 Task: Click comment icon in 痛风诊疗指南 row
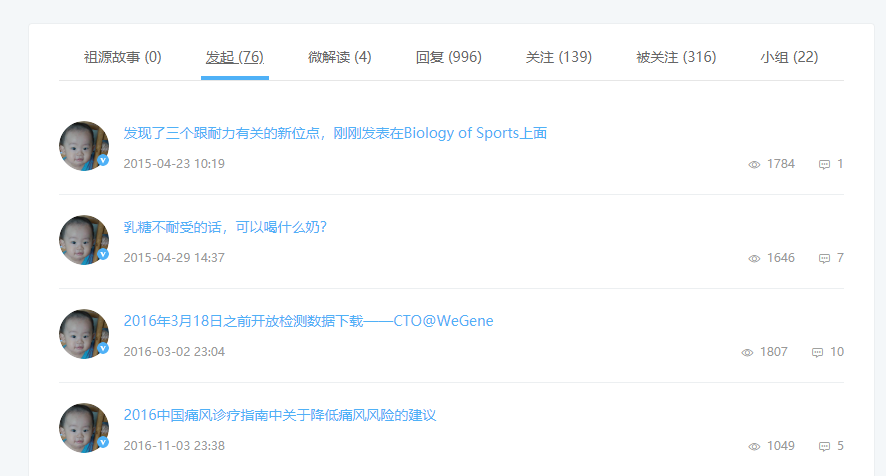(824, 447)
